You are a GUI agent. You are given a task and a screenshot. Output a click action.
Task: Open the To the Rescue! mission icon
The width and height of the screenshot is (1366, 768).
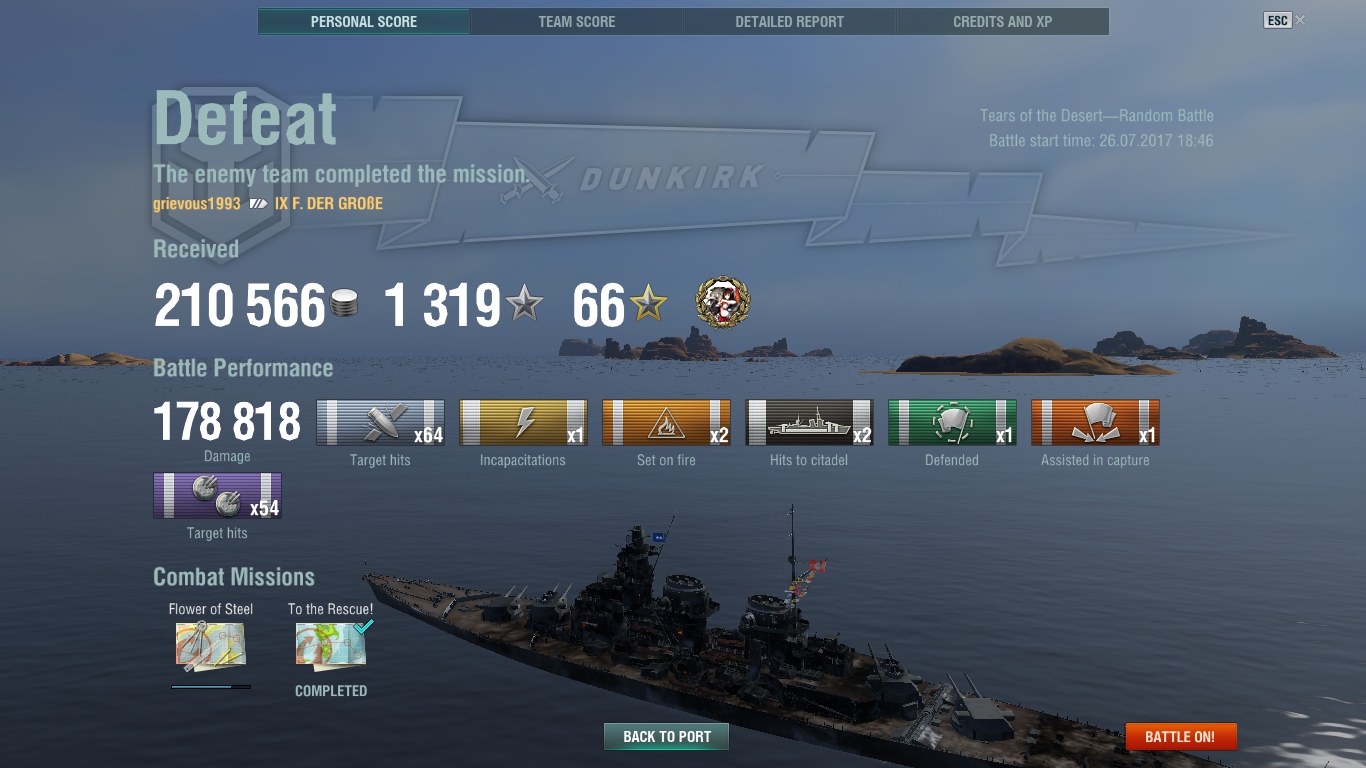[332, 644]
